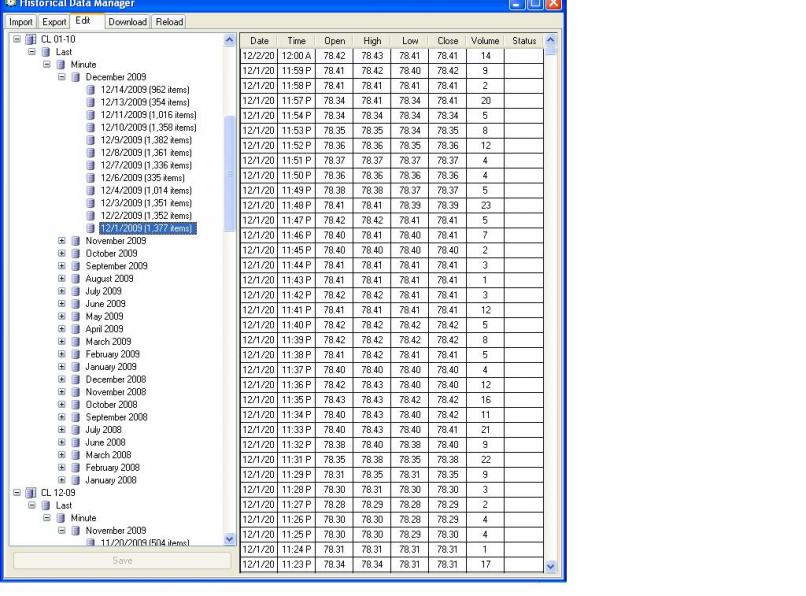
Task: Click the icon beside September 2009
Action: (76, 266)
